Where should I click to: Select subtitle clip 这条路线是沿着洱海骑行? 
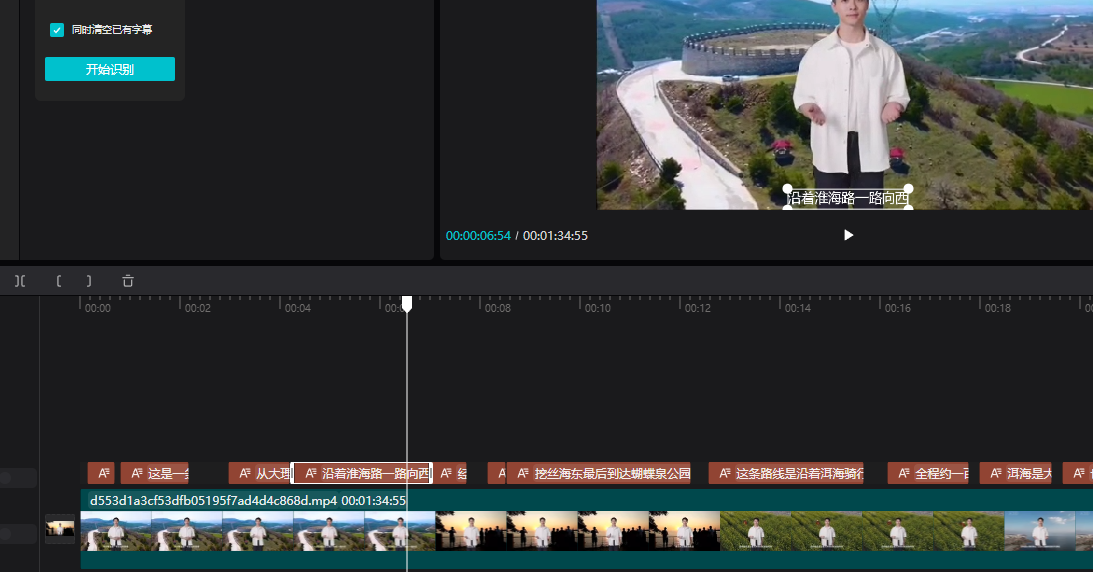pos(786,474)
